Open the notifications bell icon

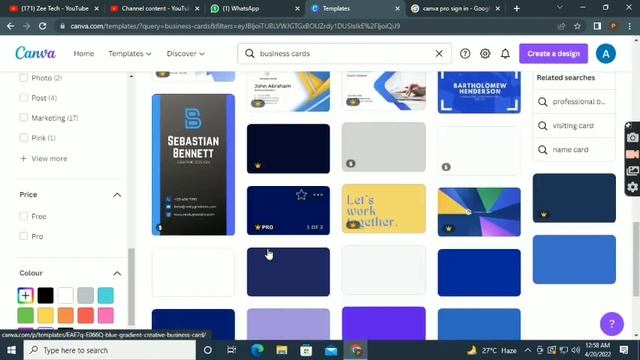pyautogui.click(x=505, y=53)
